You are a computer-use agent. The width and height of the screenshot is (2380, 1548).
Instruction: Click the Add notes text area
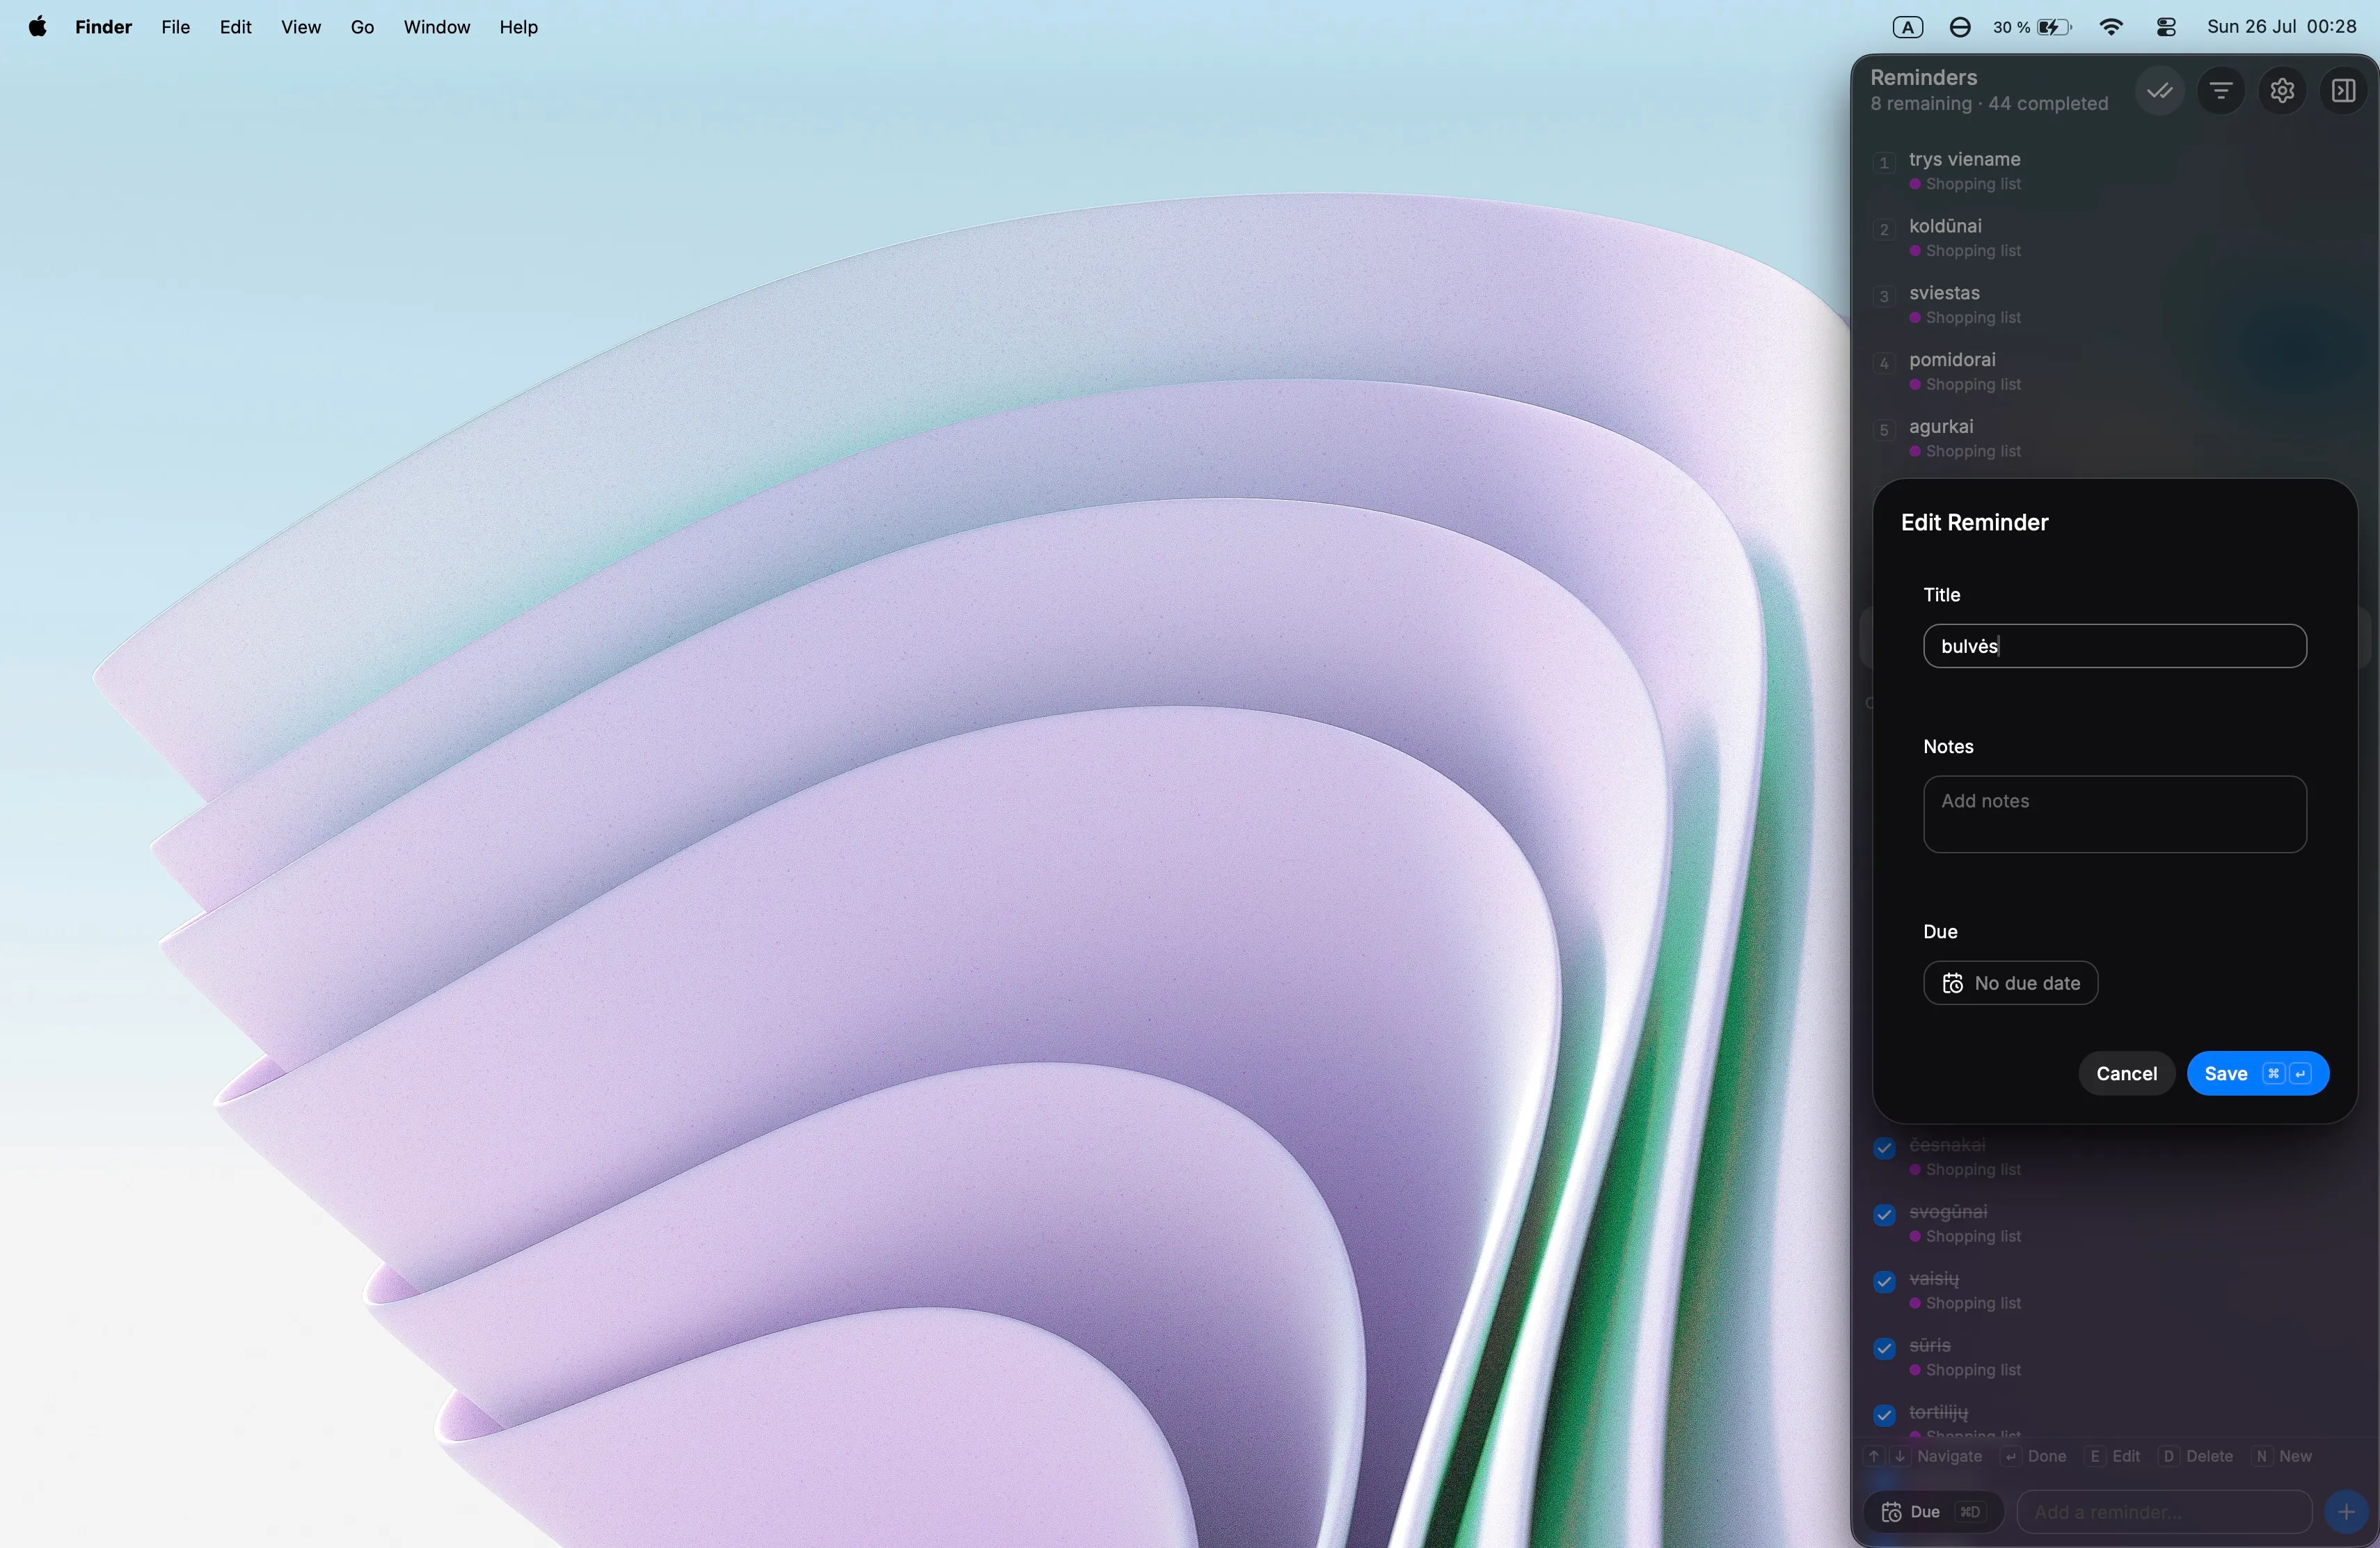2114,814
